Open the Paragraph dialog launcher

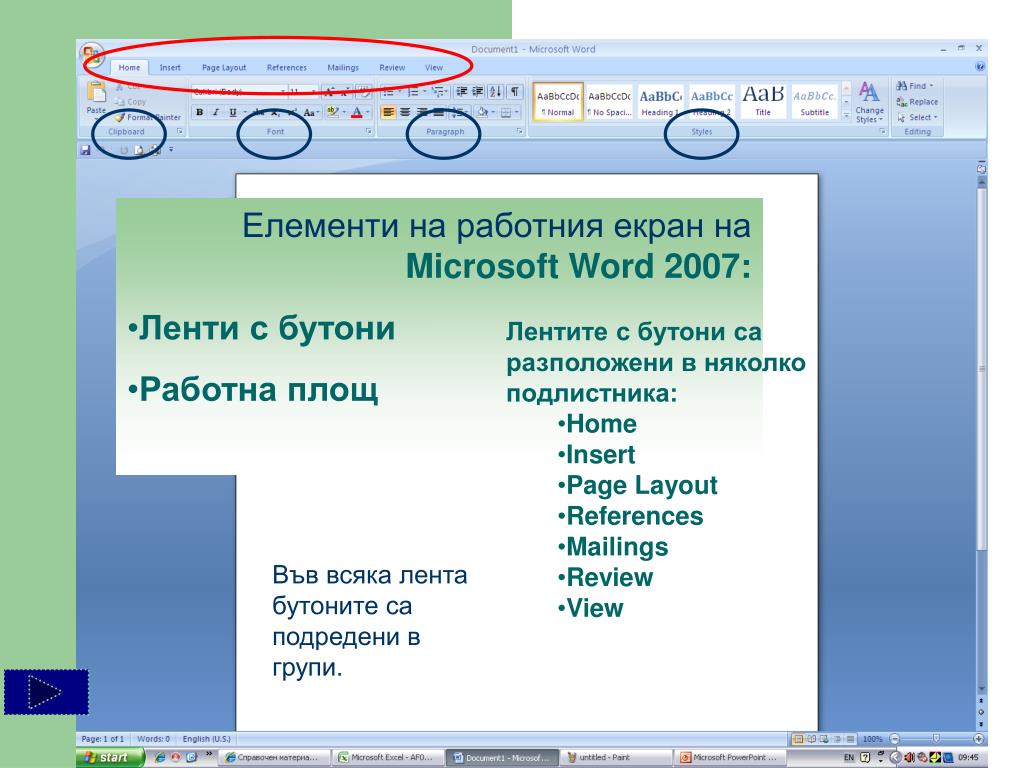(520, 131)
